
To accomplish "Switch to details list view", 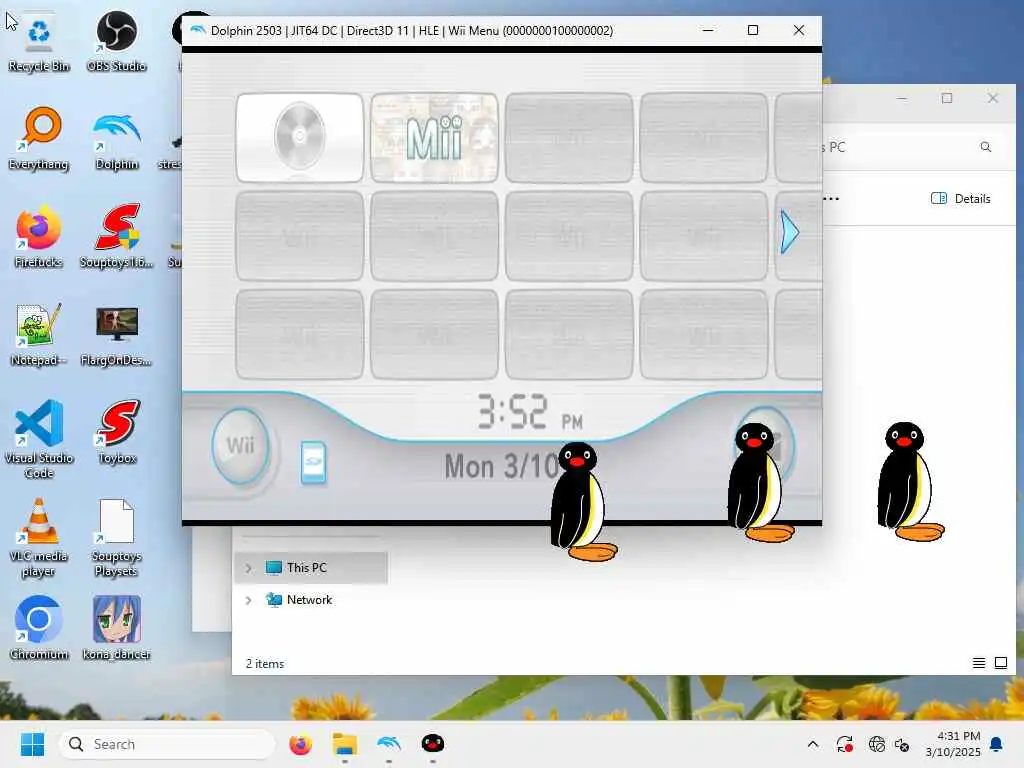I will [978, 664].
